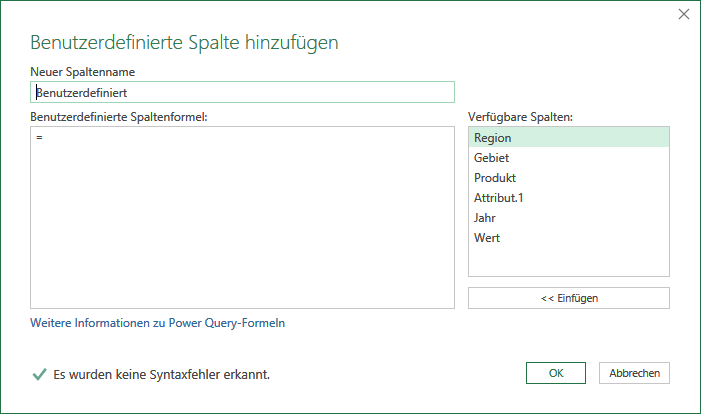This screenshot has height=414, width=701.
Task: Cancel via the Abbrechen button
Action: pyautogui.click(x=634, y=373)
